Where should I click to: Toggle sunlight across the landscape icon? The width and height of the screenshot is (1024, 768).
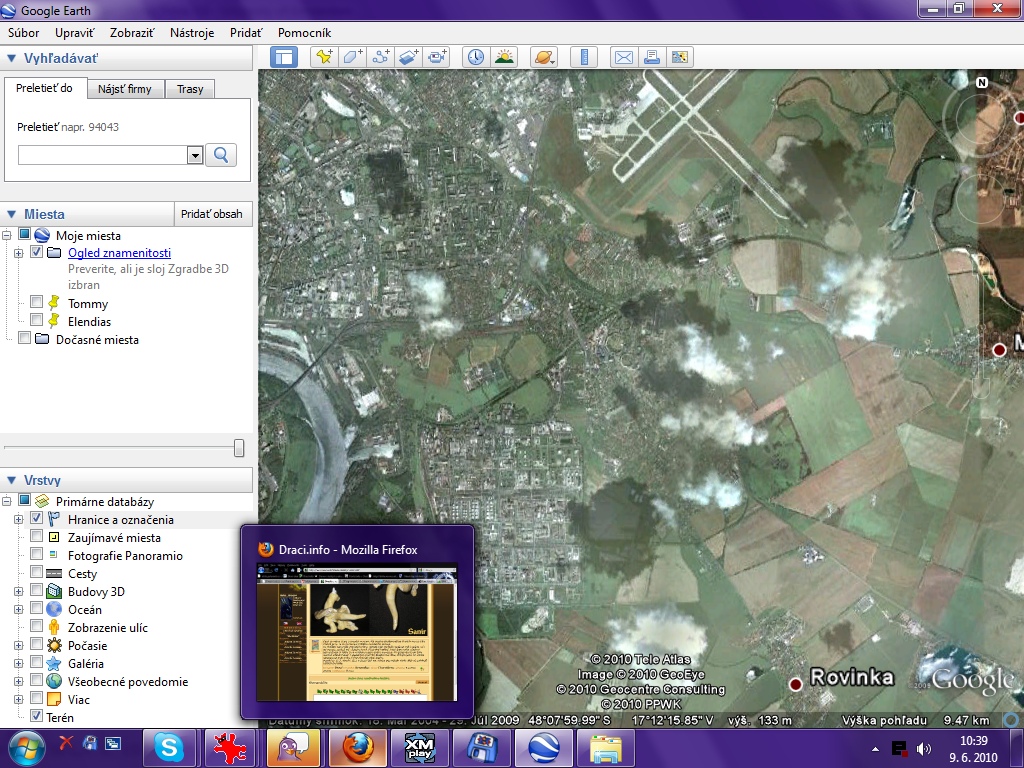(504, 57)
